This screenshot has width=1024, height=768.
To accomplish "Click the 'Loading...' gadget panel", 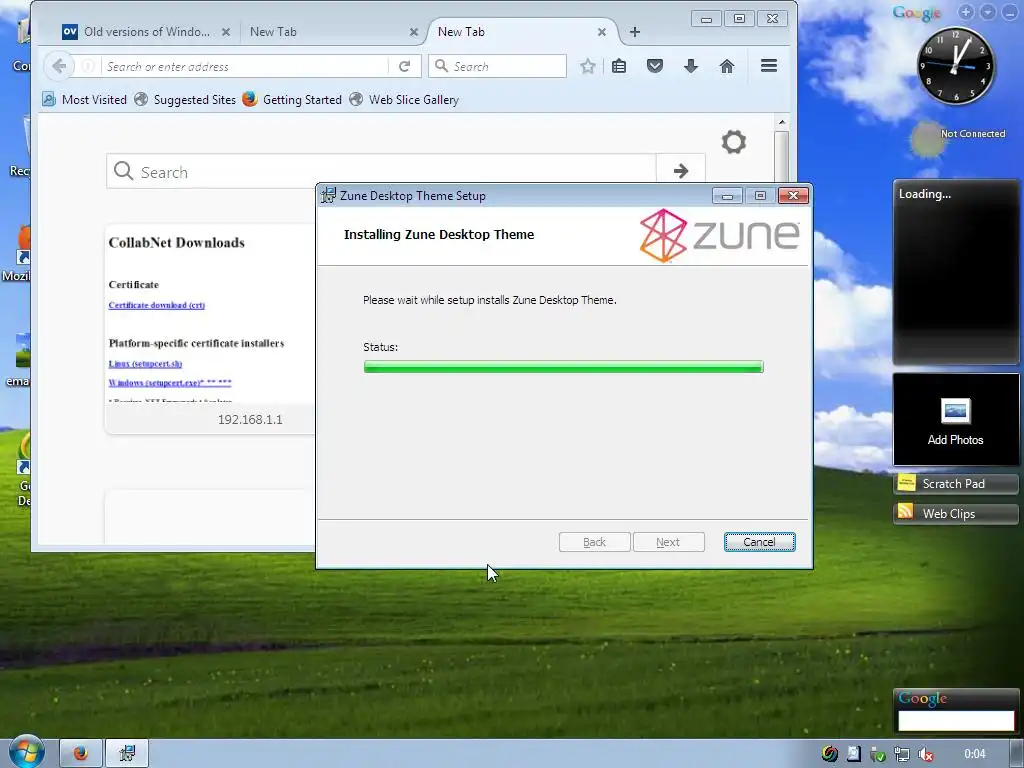I will click(955, 272).
